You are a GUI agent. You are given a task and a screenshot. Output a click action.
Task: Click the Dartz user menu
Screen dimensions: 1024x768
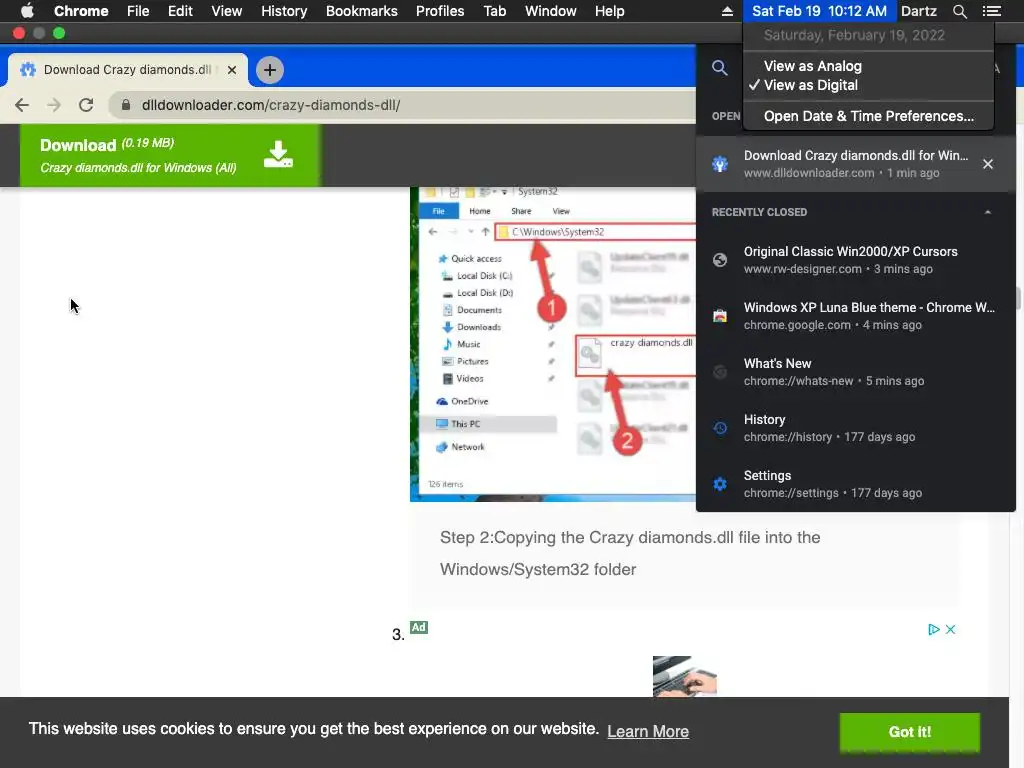point(918,11)
